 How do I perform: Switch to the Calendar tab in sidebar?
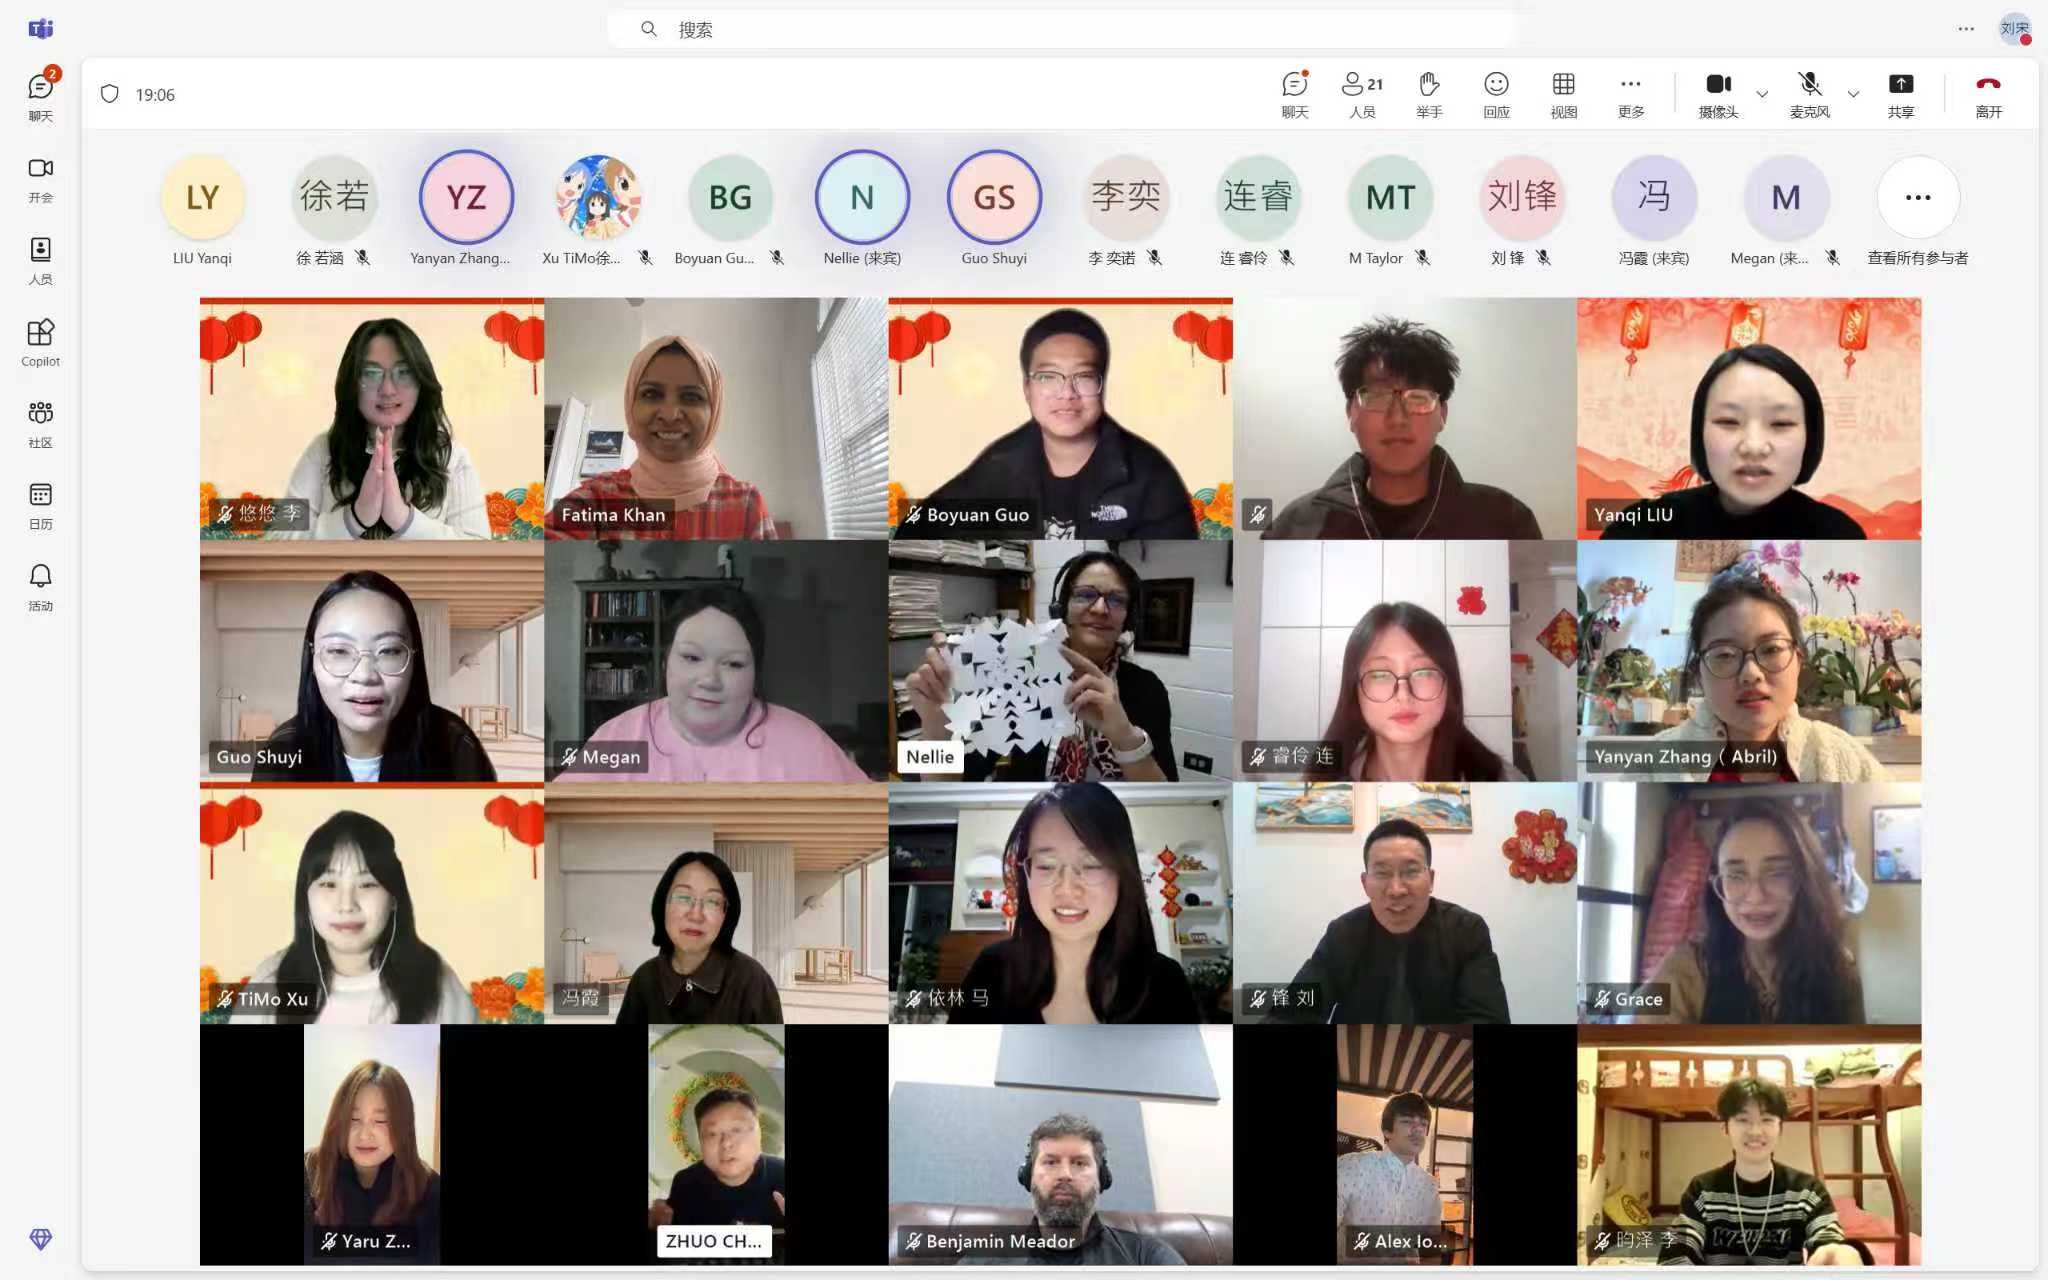(40, 505)
